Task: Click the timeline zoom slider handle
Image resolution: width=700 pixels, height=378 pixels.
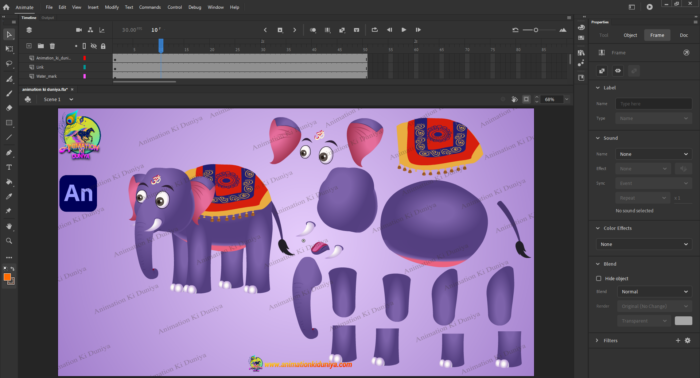Action: pyautogui.click(x=536, y=30)
